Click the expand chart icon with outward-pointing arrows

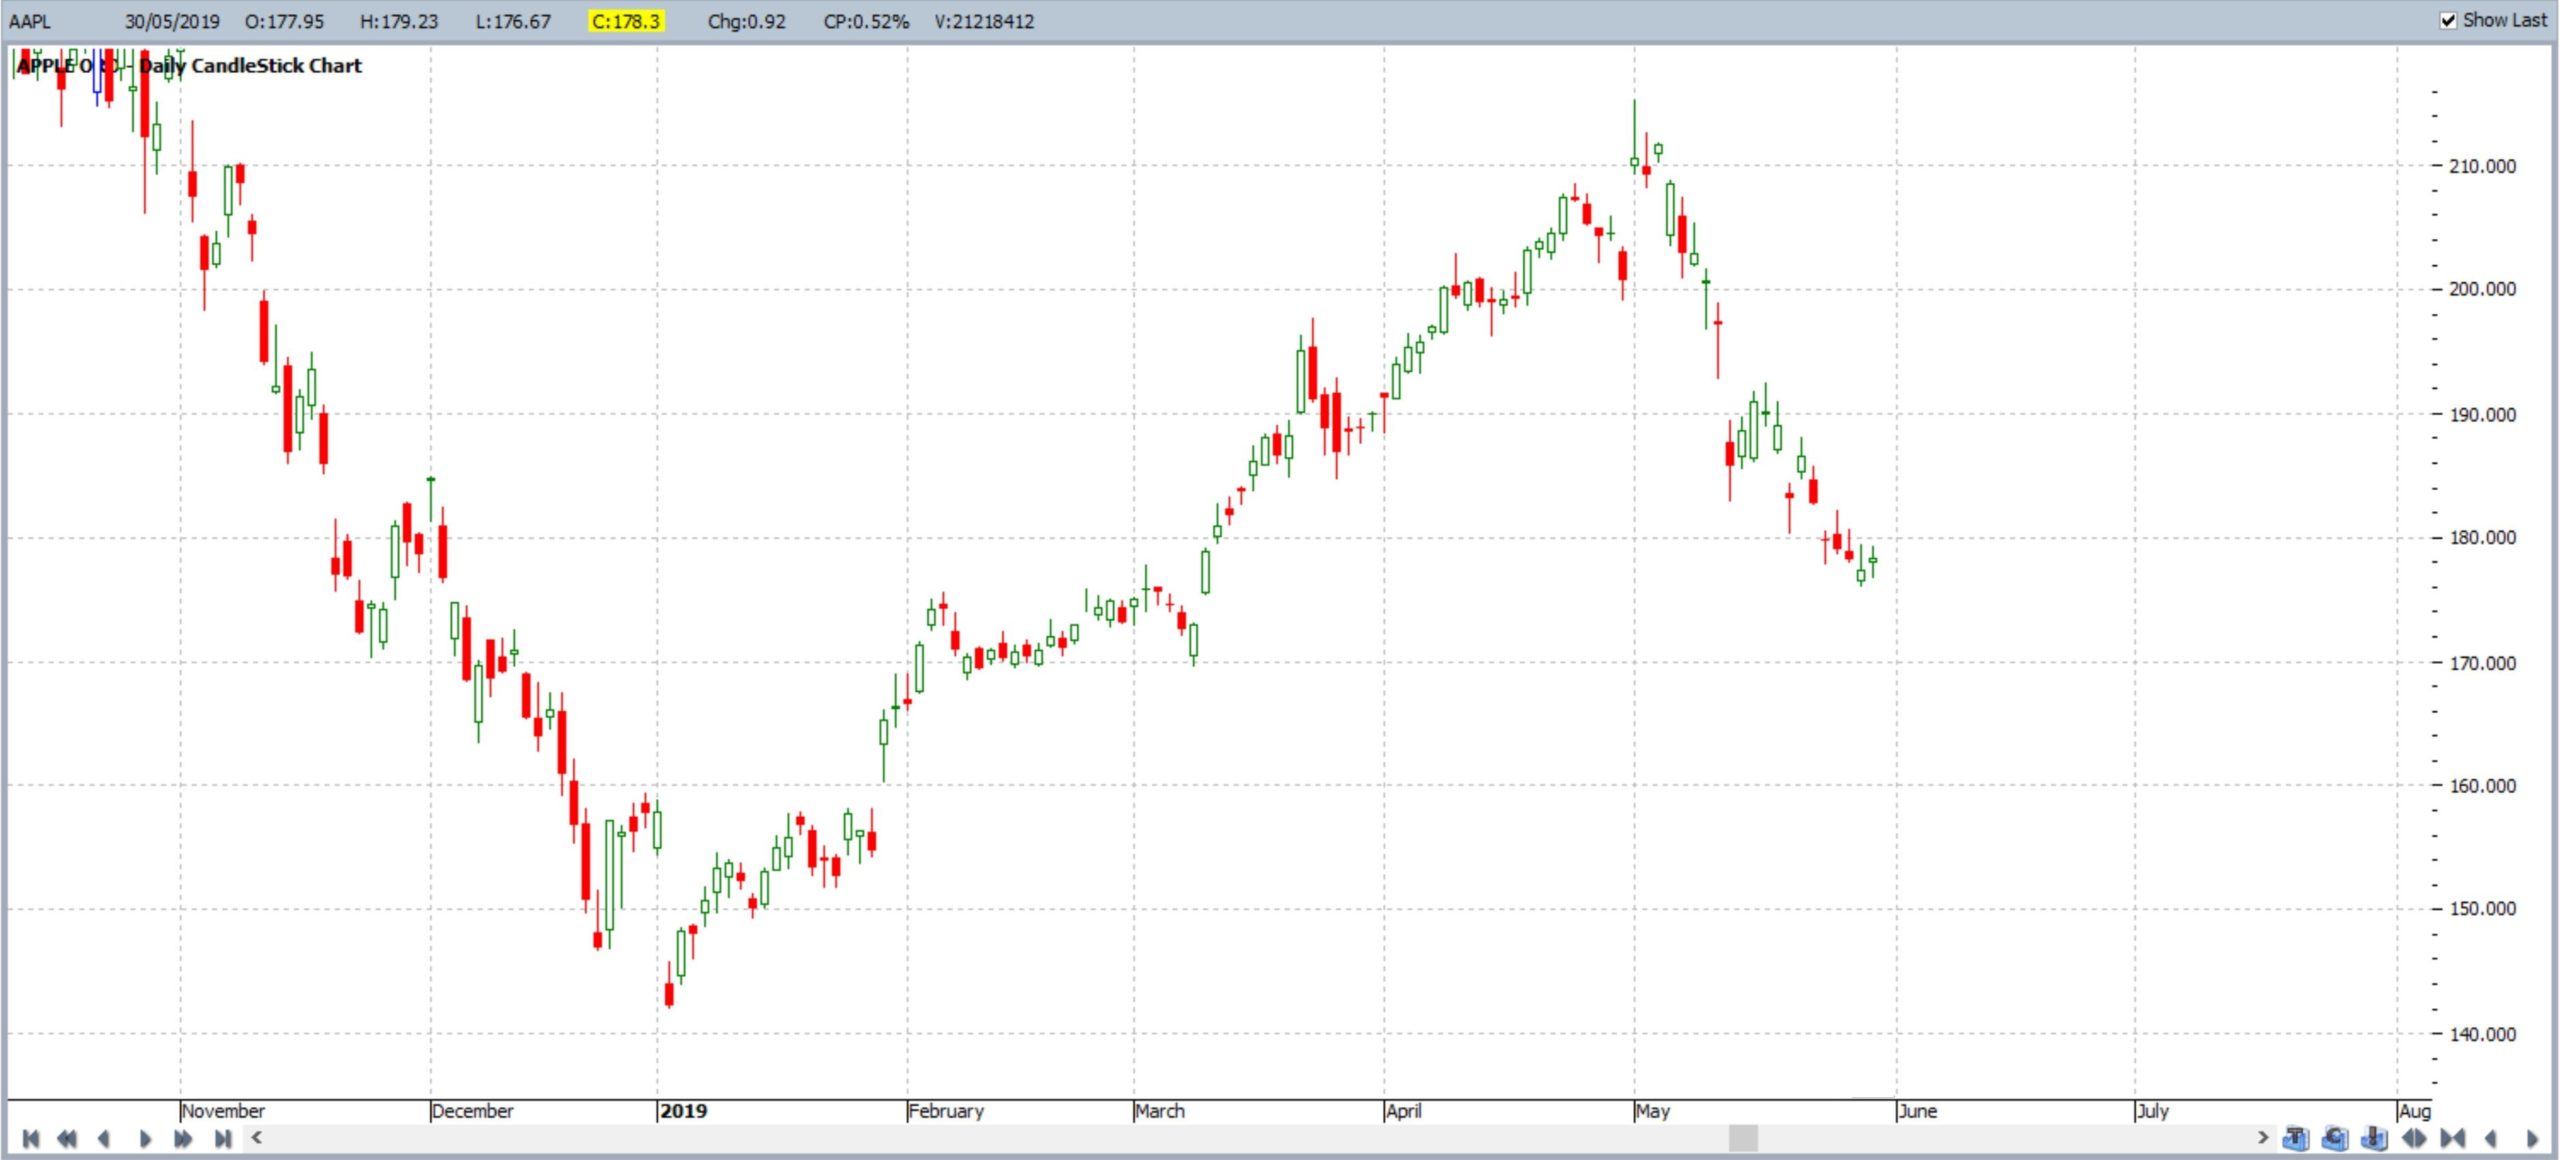tap(2414, 1138)
